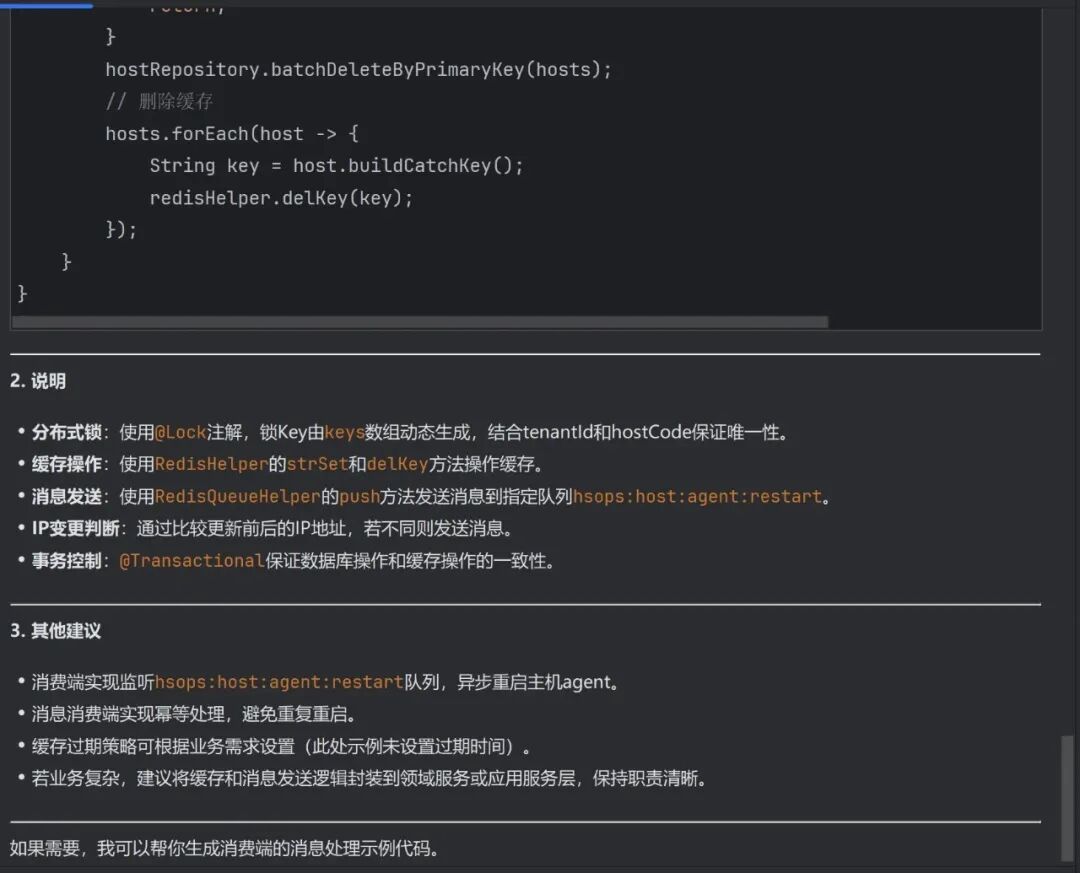
Task: Click the orange @Lock inline code
Action: [180, 433]
